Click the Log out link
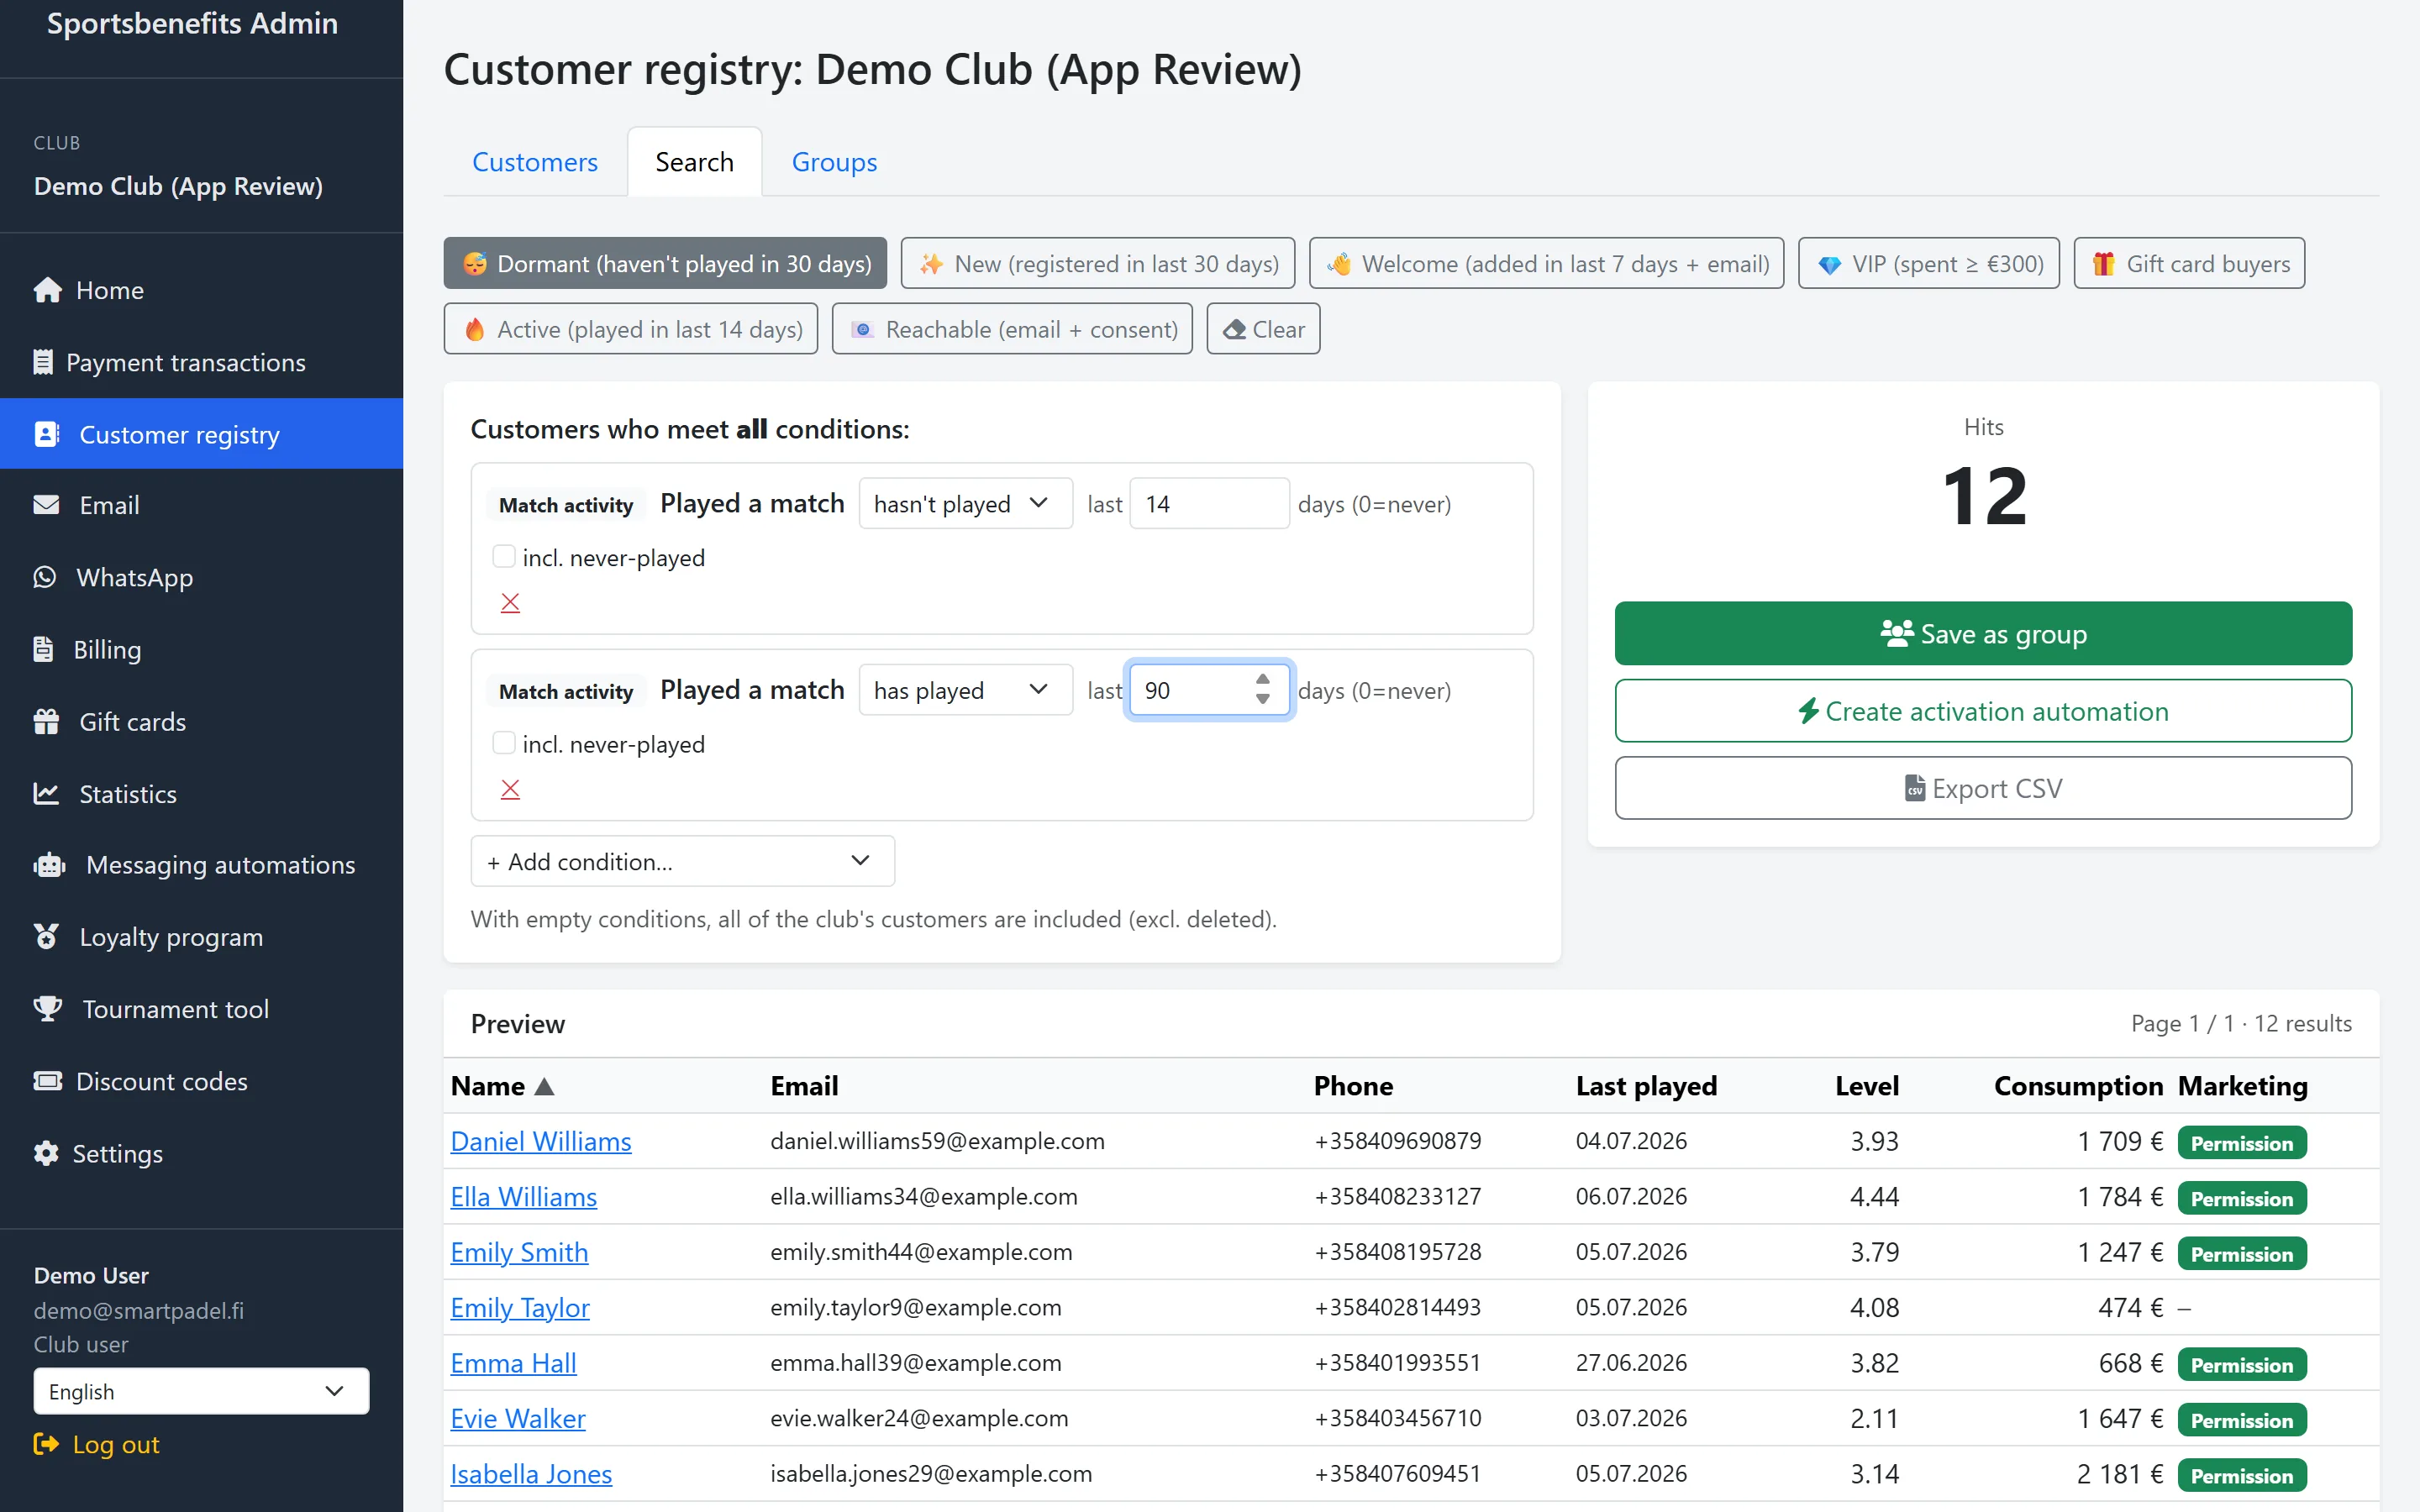This screenshot has width=2420, height=1512. [96, 1444]
